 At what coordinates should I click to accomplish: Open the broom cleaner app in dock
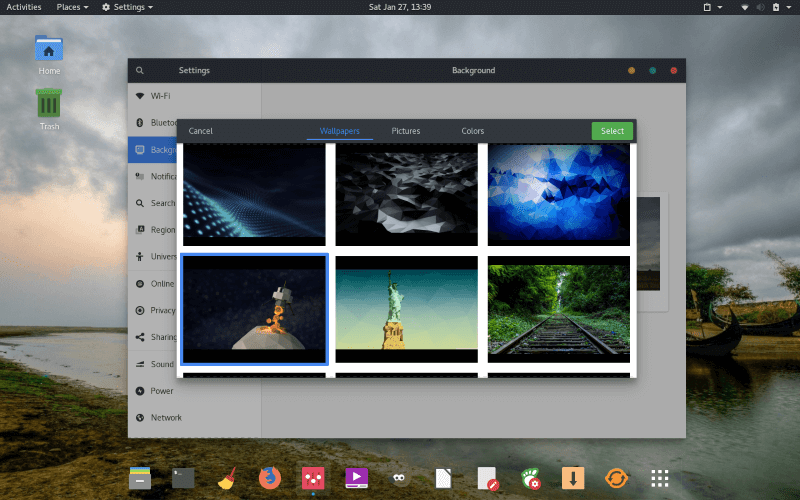coord(226,478)
